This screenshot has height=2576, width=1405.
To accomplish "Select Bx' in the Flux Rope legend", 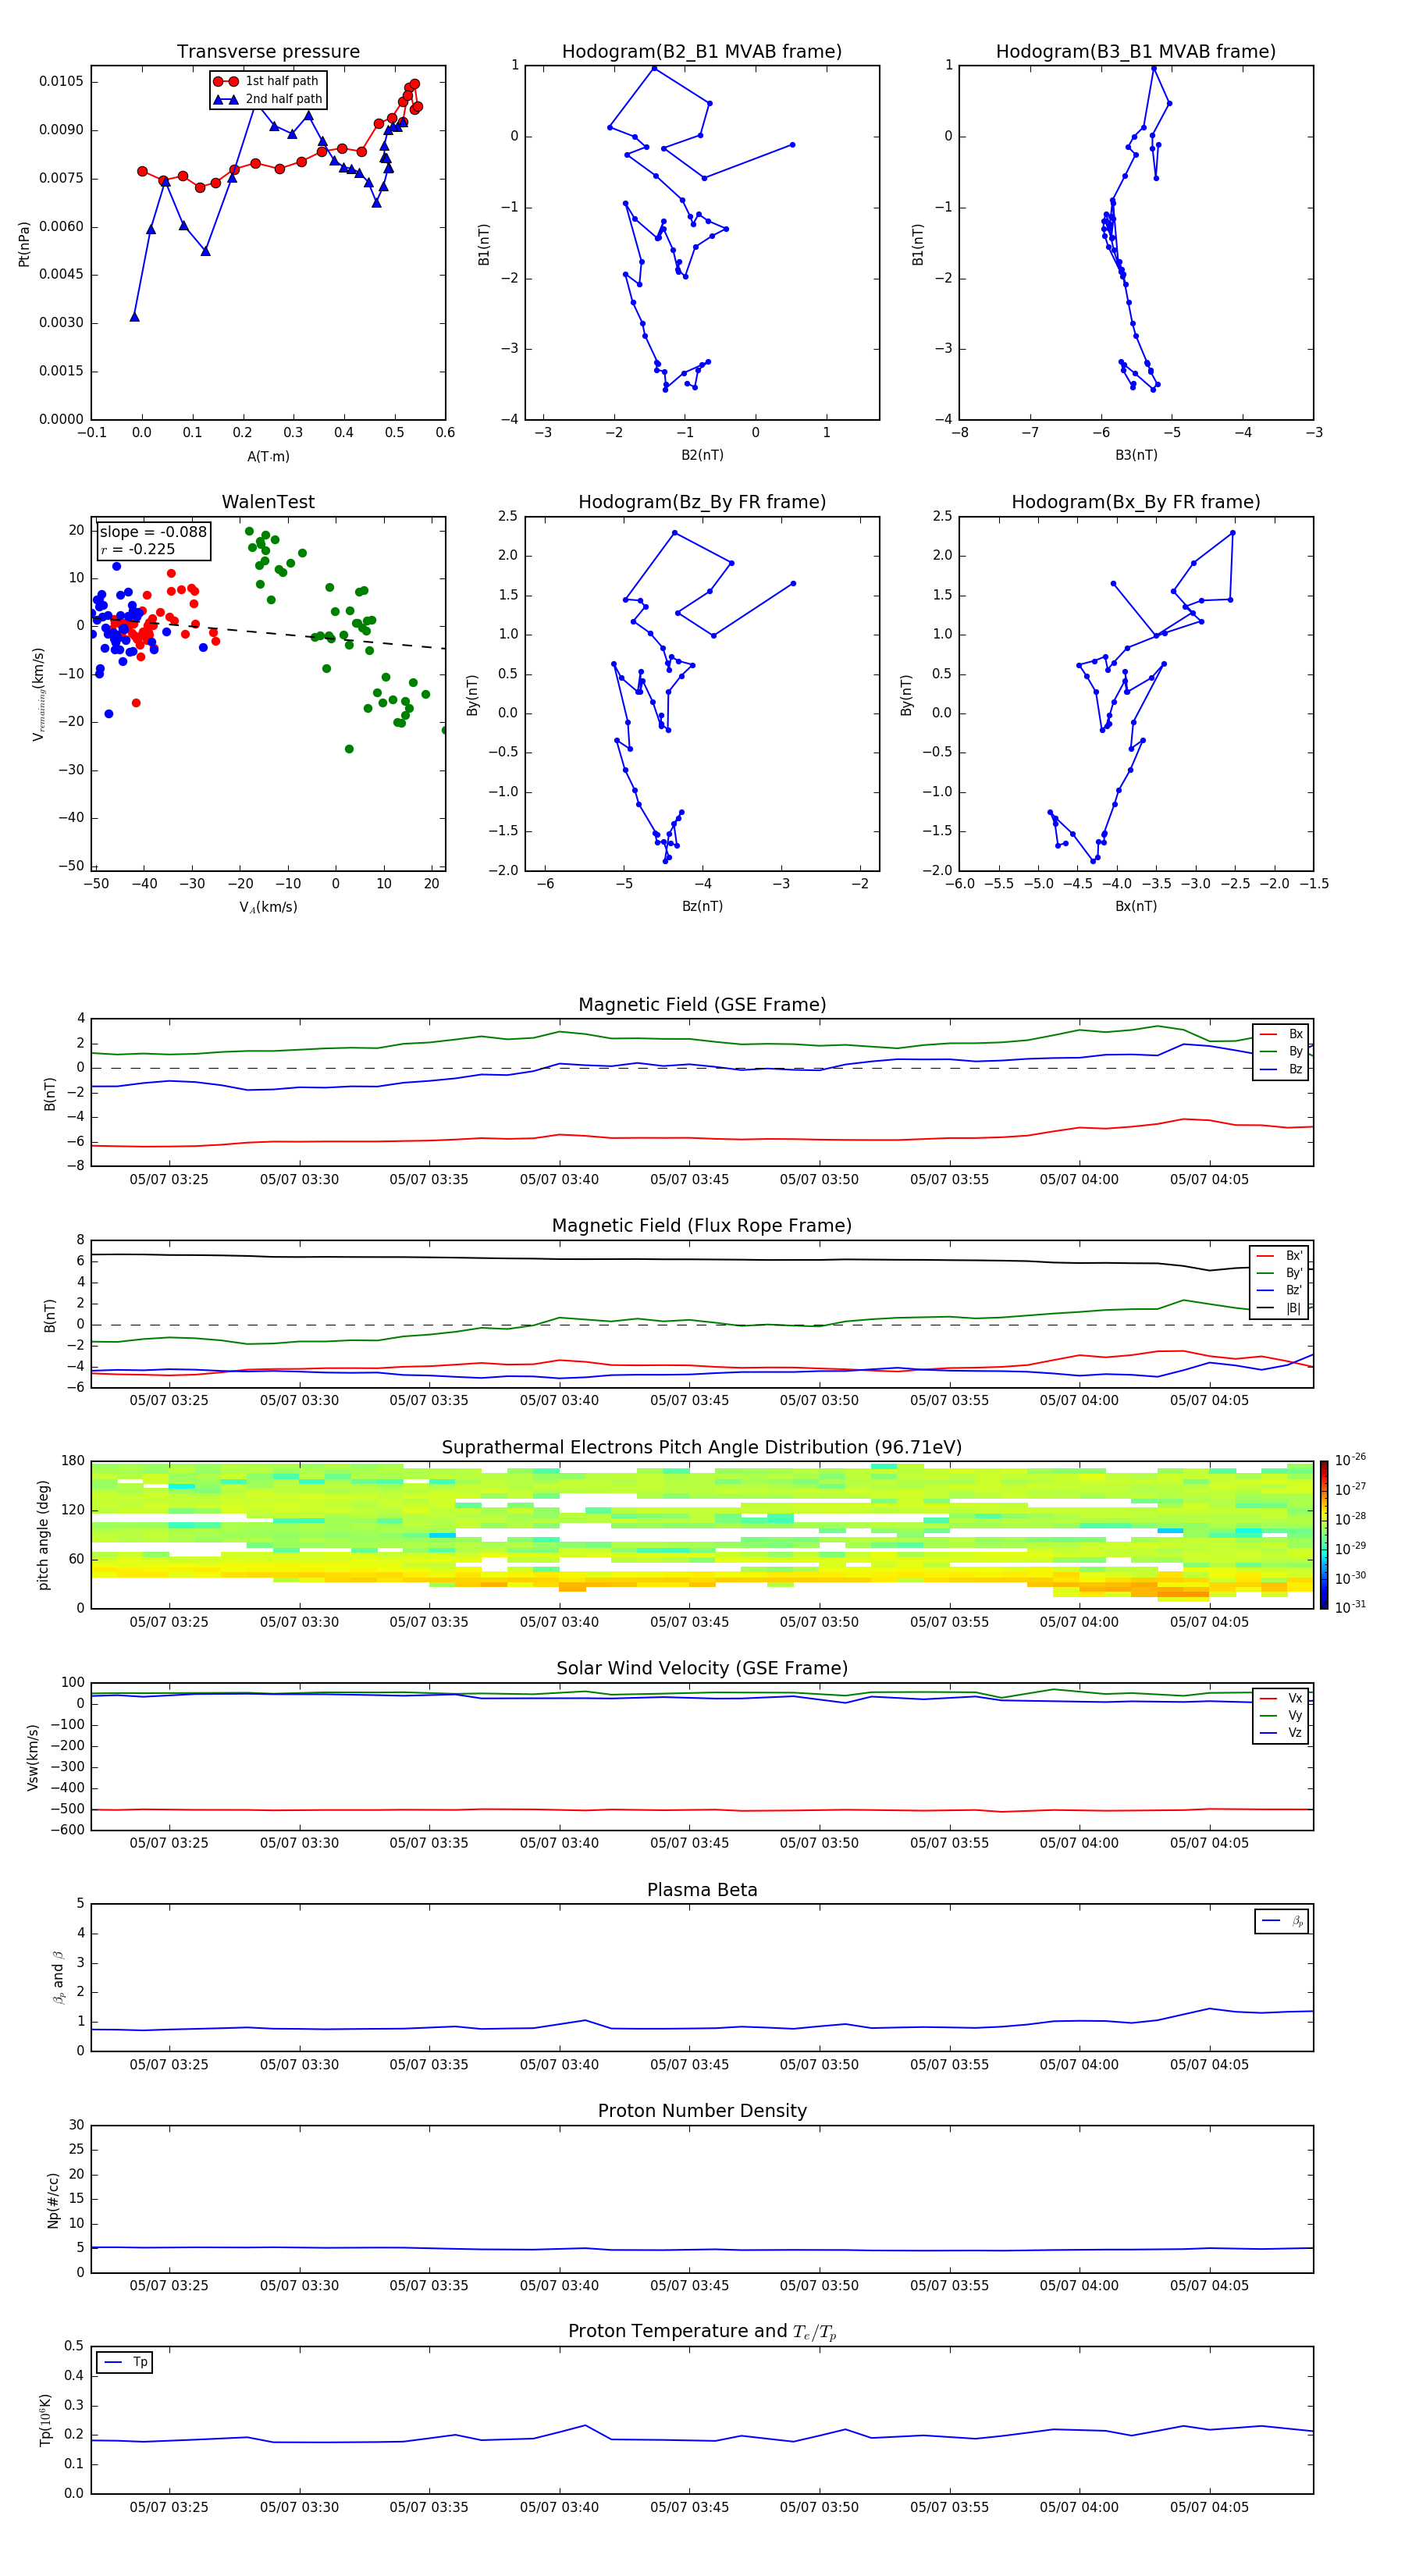I will [x=1281, y=1256].
